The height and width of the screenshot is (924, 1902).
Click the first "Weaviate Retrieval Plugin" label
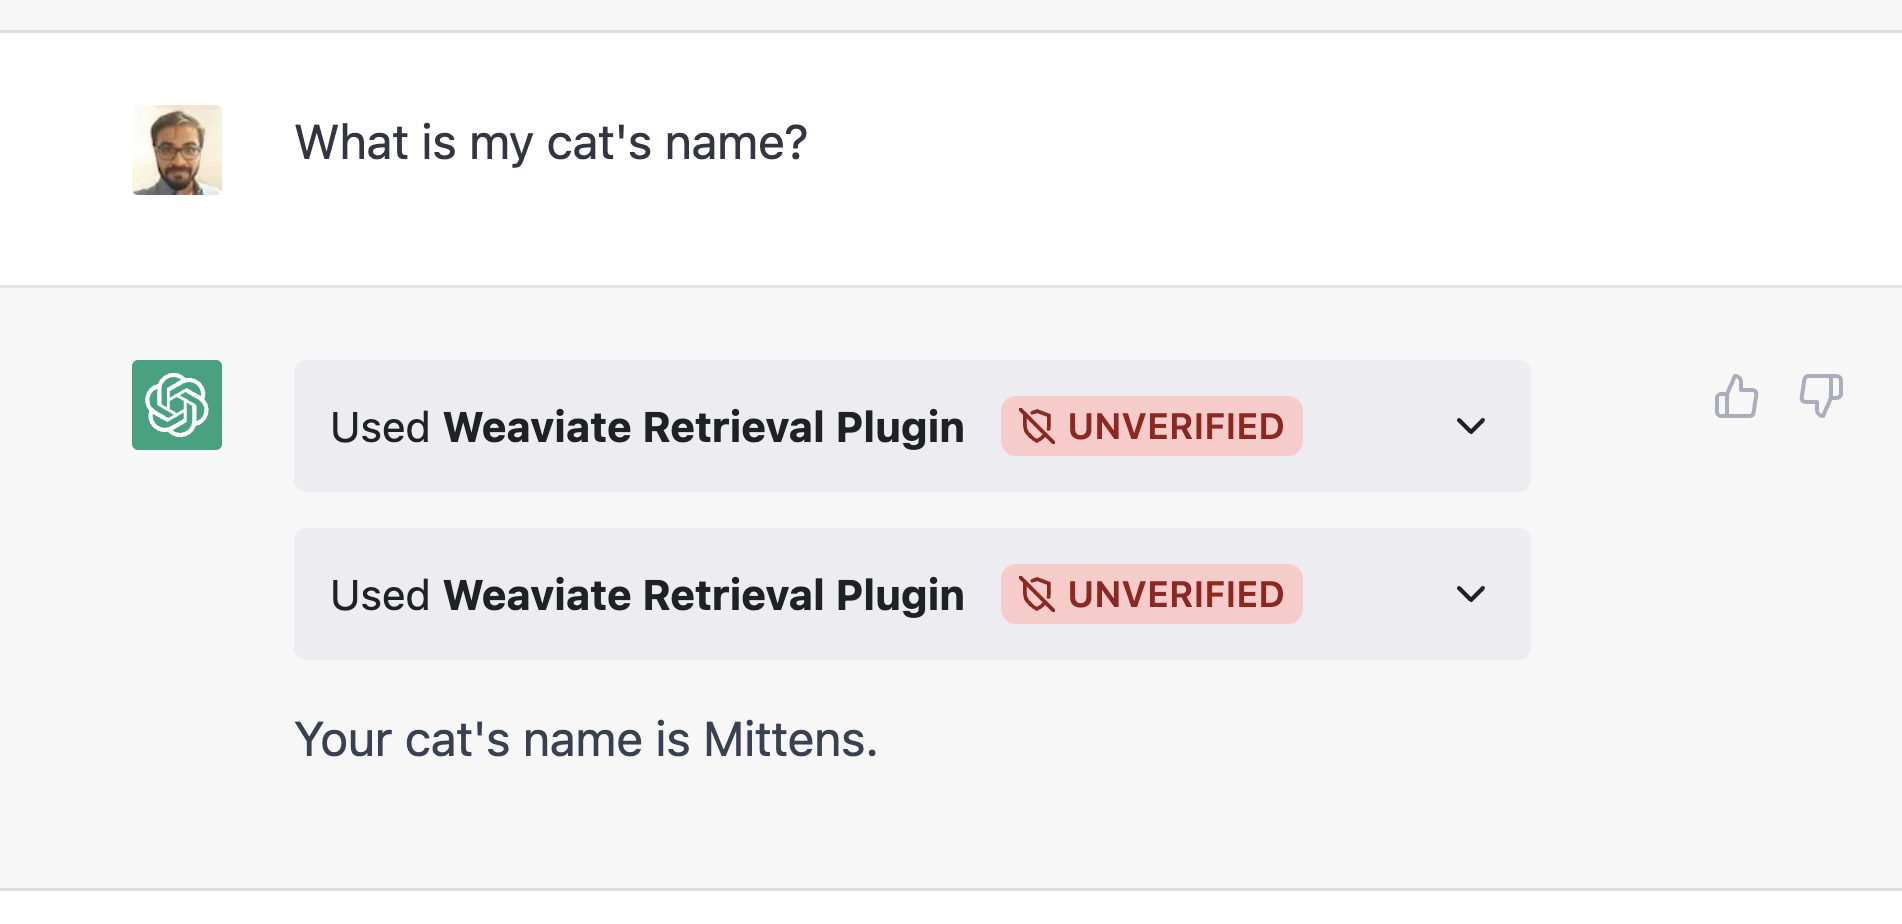click(x=704, y=427)
